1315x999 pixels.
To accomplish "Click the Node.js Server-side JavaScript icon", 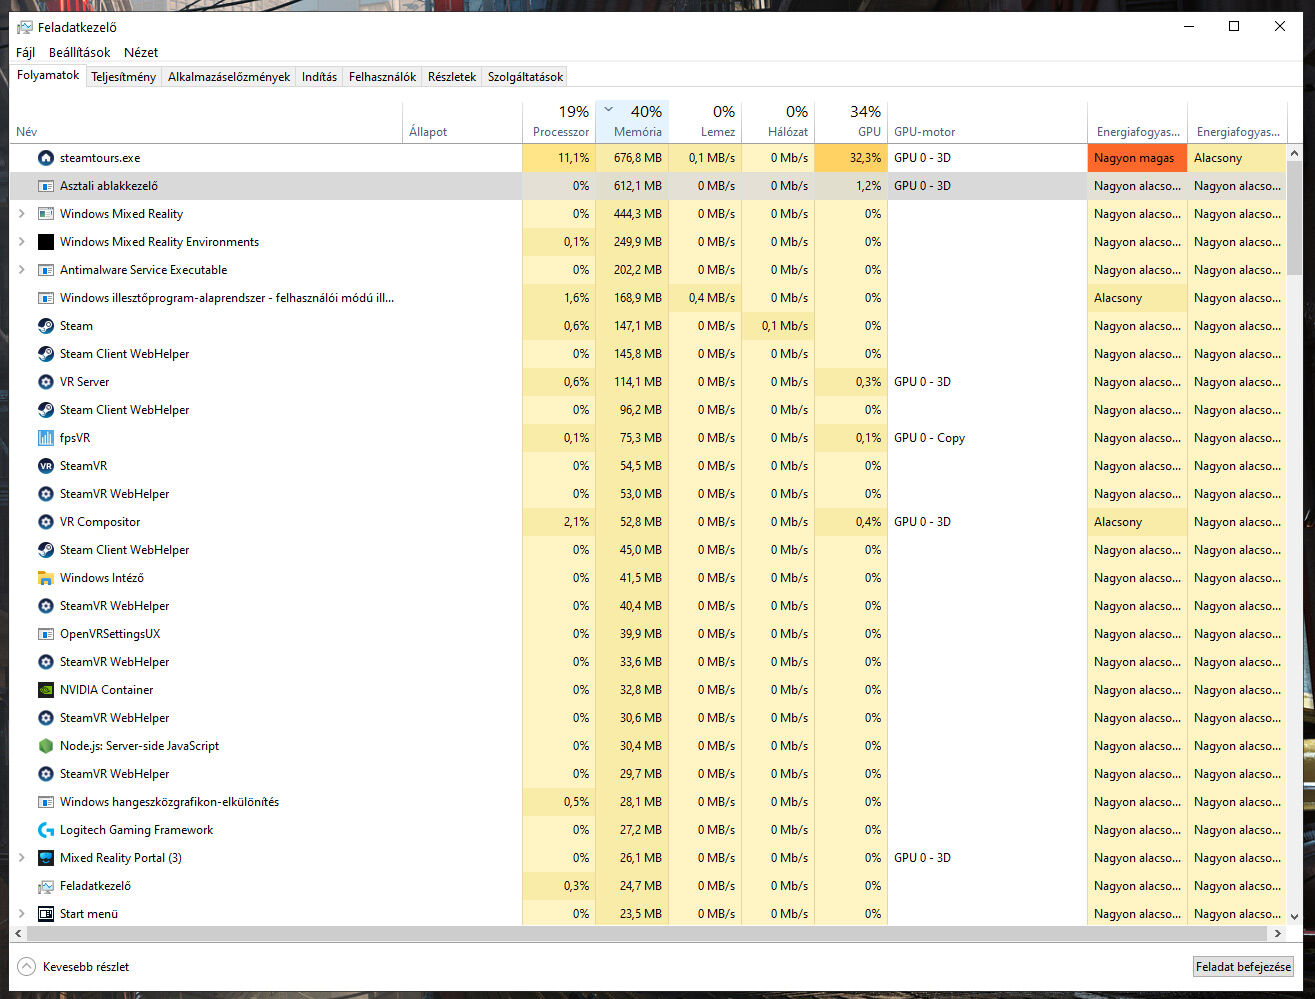I will tap(45, 746).
